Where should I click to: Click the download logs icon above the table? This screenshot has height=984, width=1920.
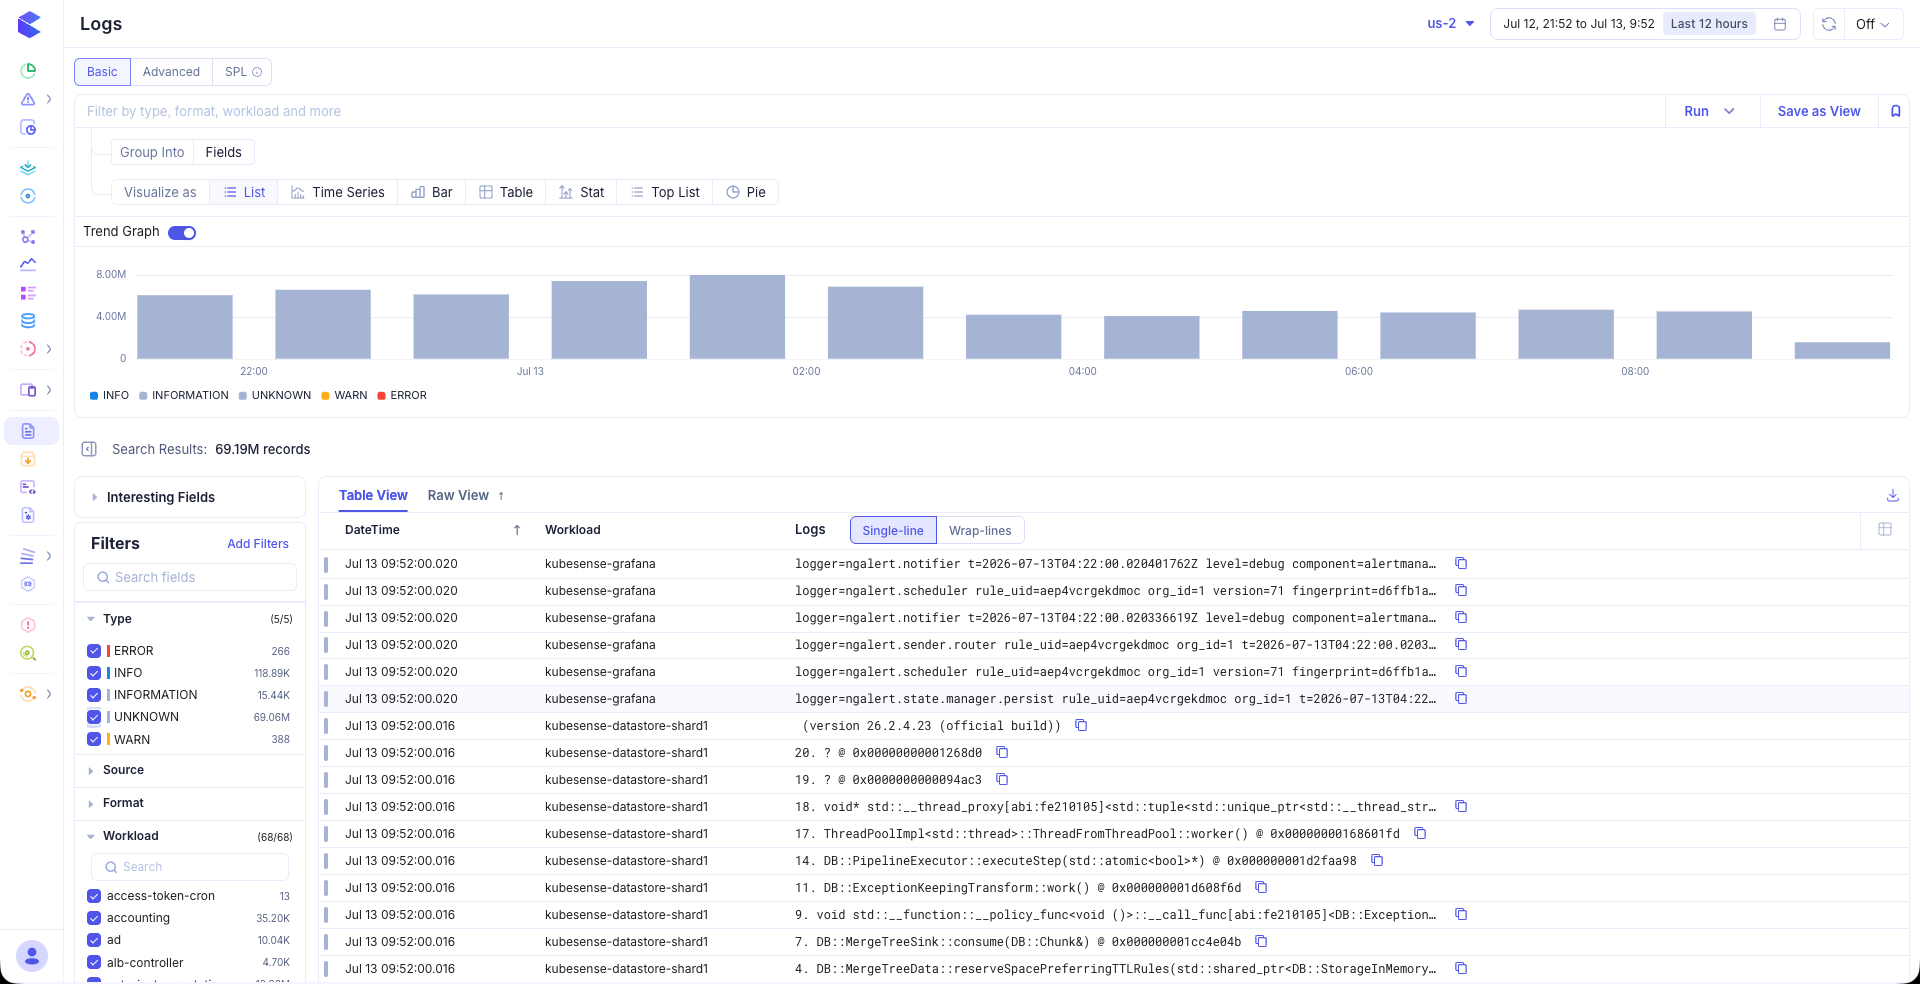tap(1893, 495)
